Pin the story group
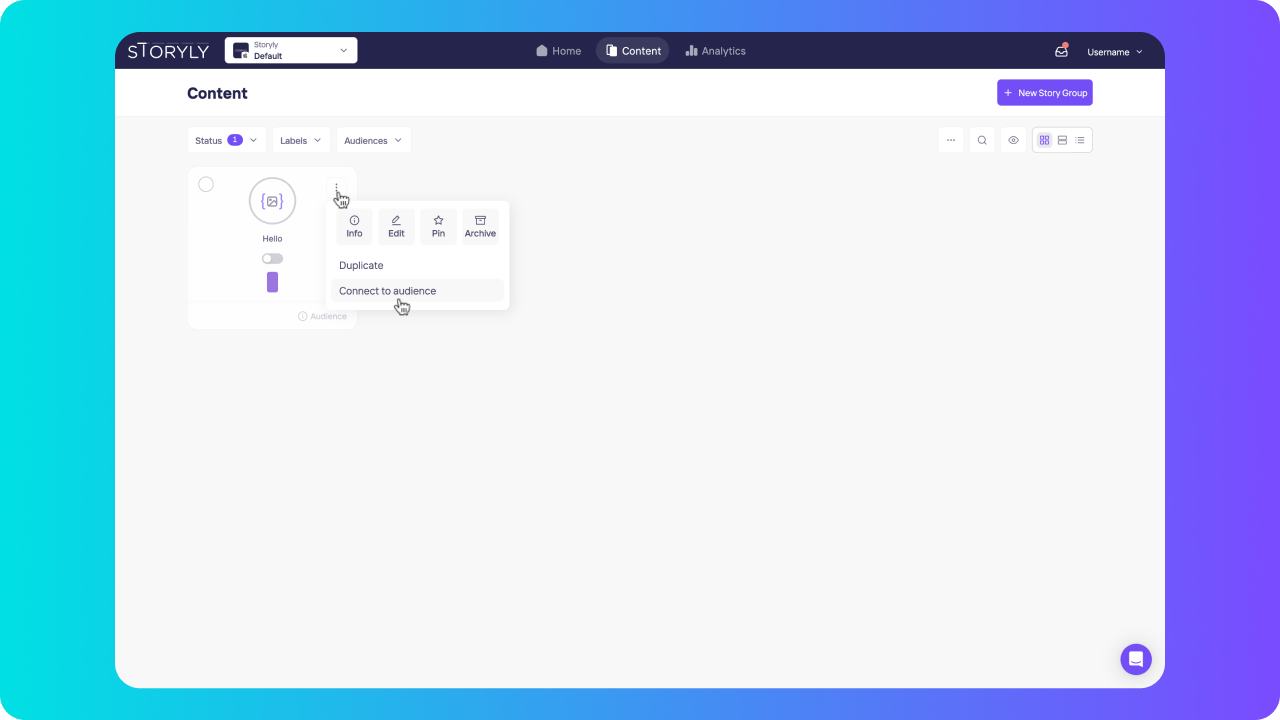This screenshot has width=1280, height=720. pyautogui.click(x=438, y=227)
